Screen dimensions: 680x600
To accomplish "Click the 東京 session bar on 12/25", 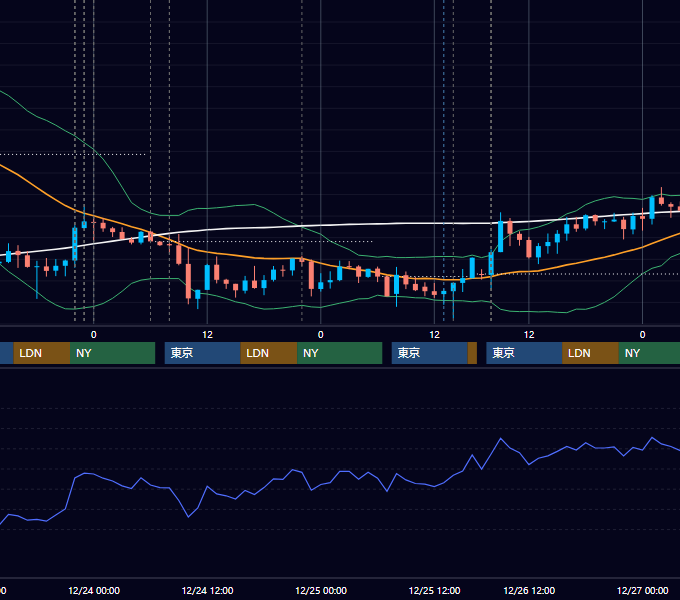I will (429, 353).
